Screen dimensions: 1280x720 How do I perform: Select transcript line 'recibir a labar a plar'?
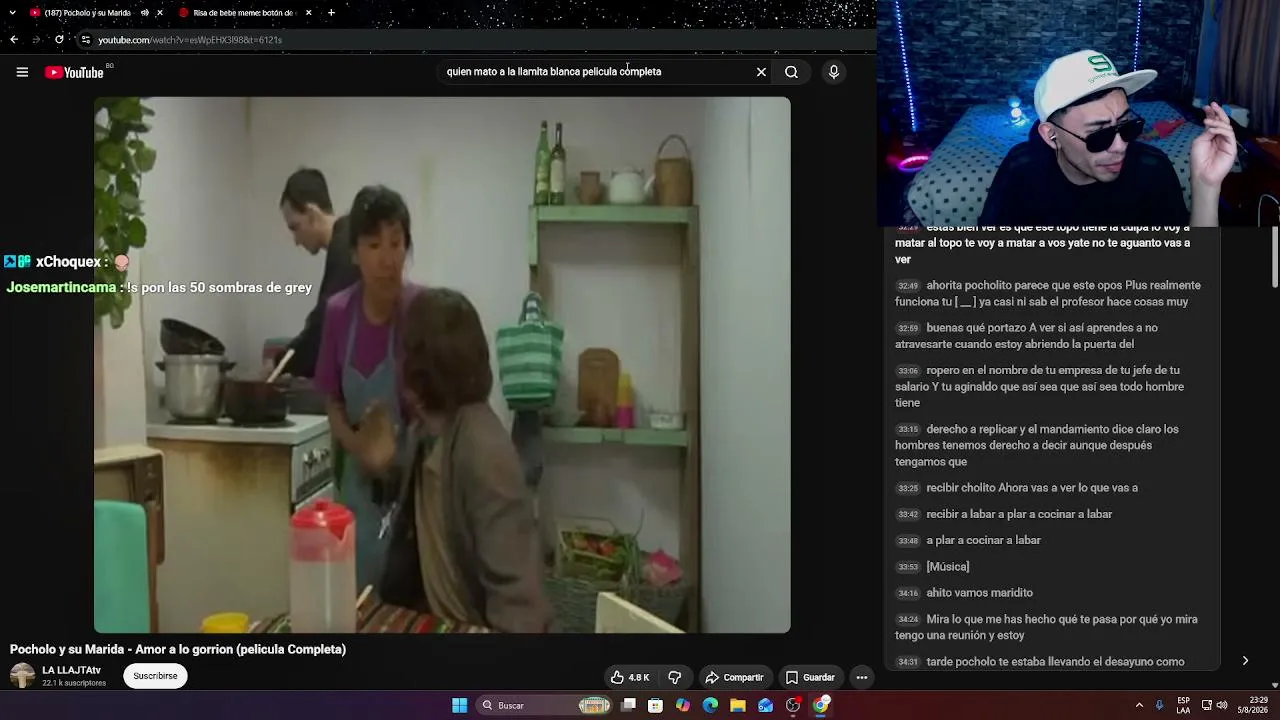(1048, 514)
